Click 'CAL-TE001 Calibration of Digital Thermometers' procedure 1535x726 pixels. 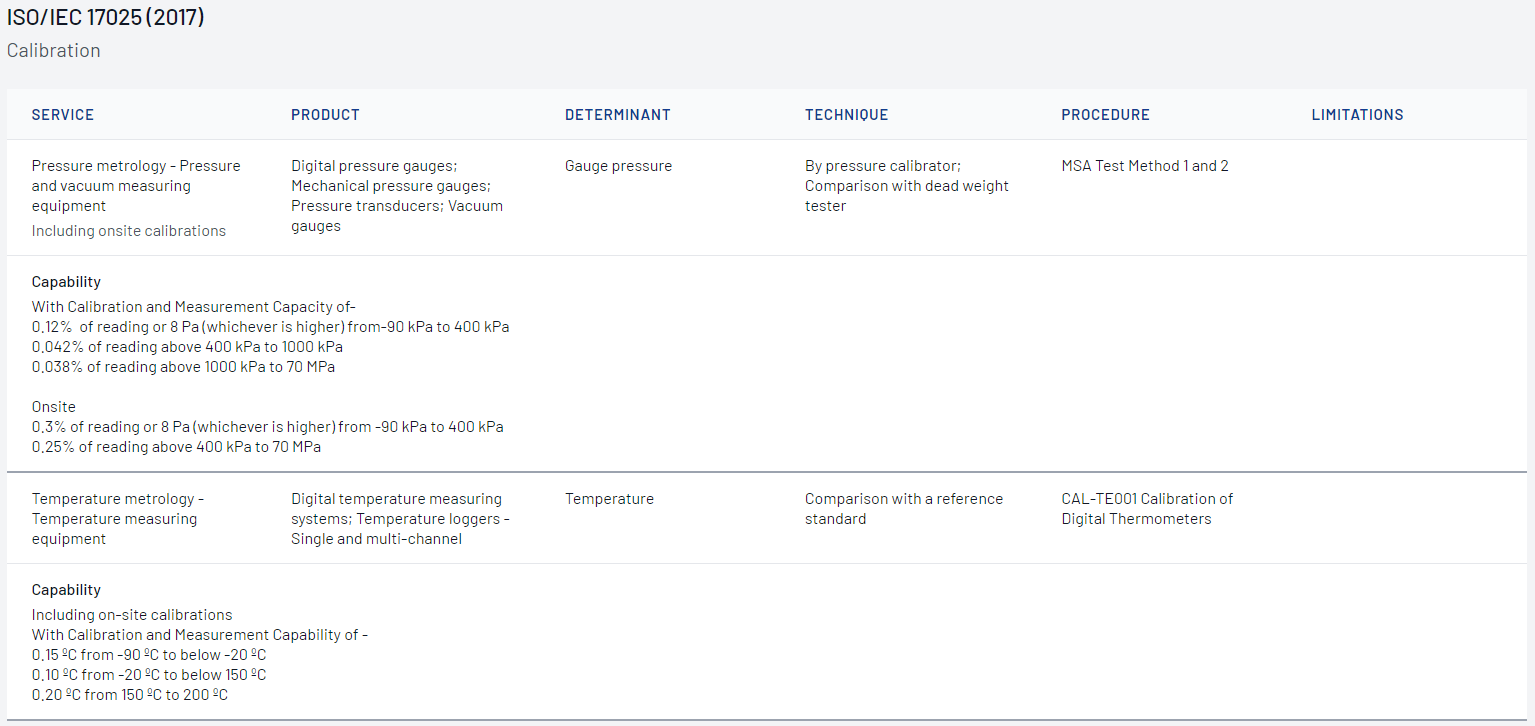1147,509
